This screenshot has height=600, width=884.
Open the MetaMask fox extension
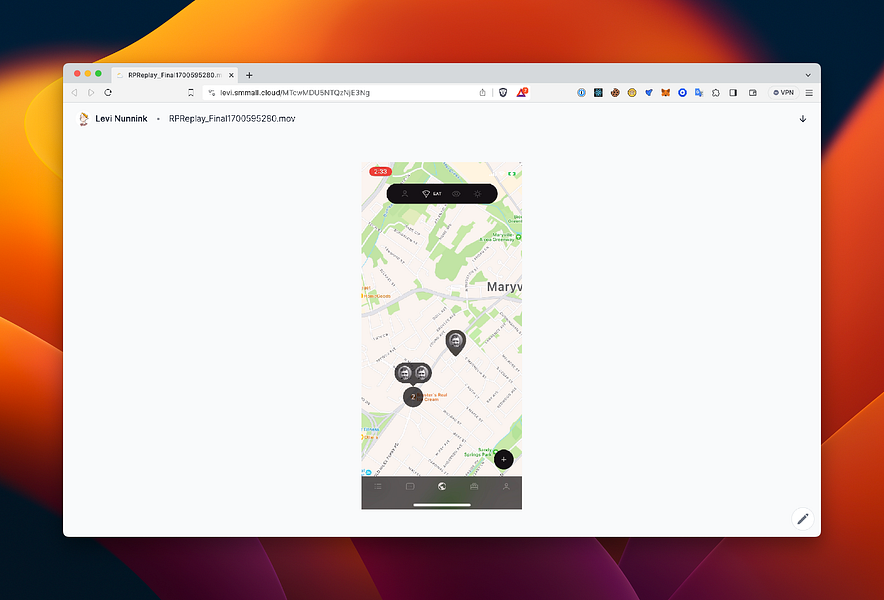[665, 92]
